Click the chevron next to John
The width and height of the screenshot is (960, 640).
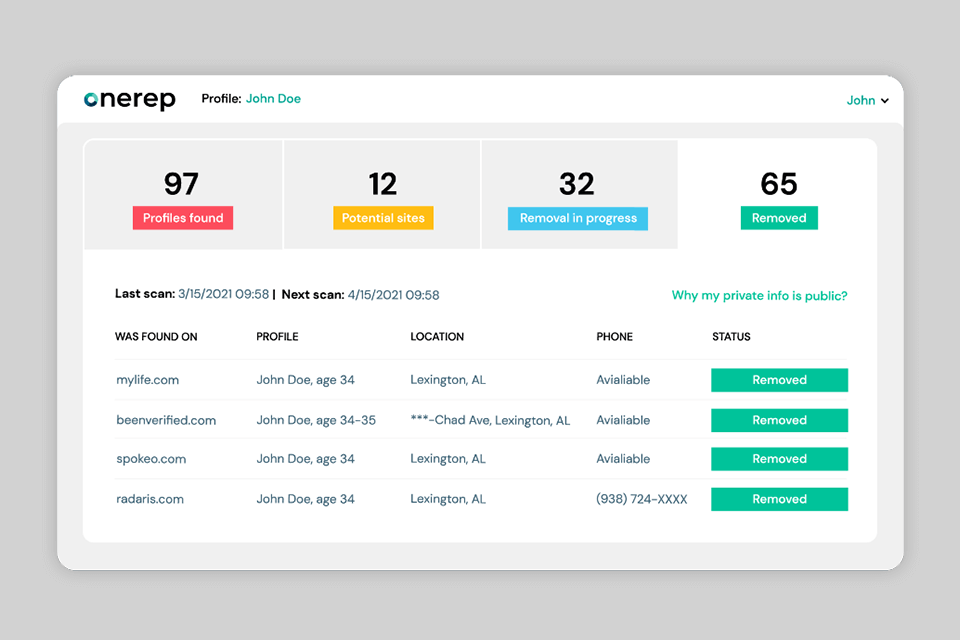tap(885, 101)
